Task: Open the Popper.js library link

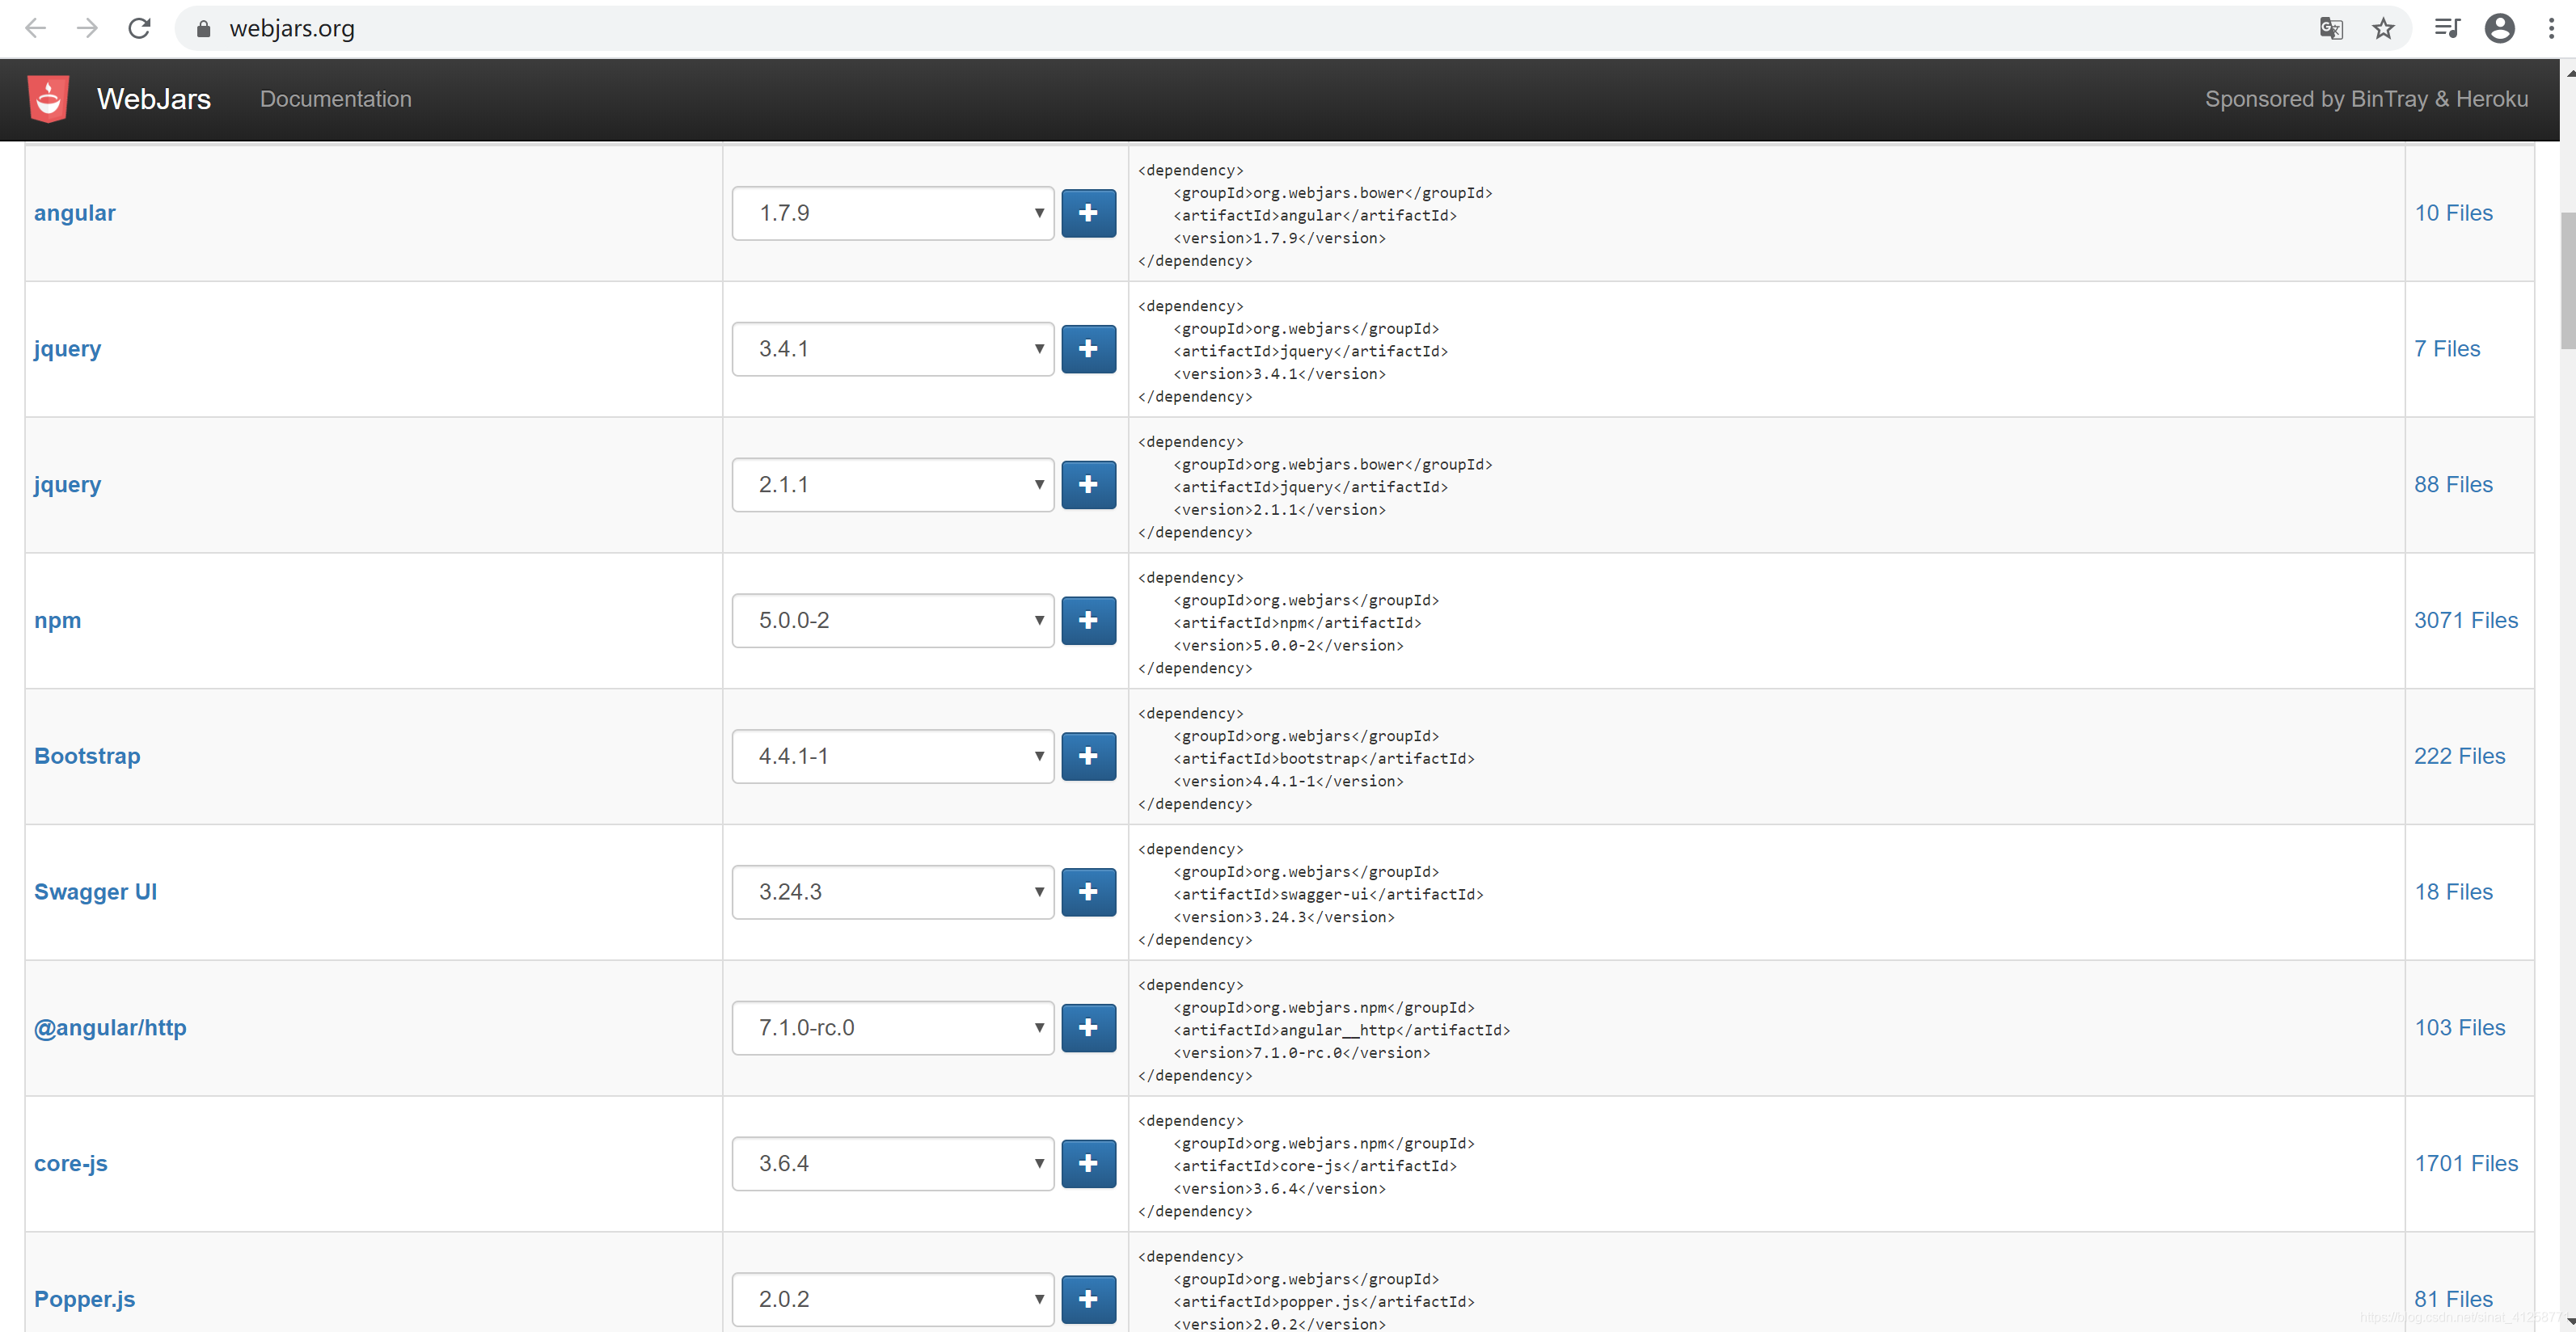Action: point(84,1299)
